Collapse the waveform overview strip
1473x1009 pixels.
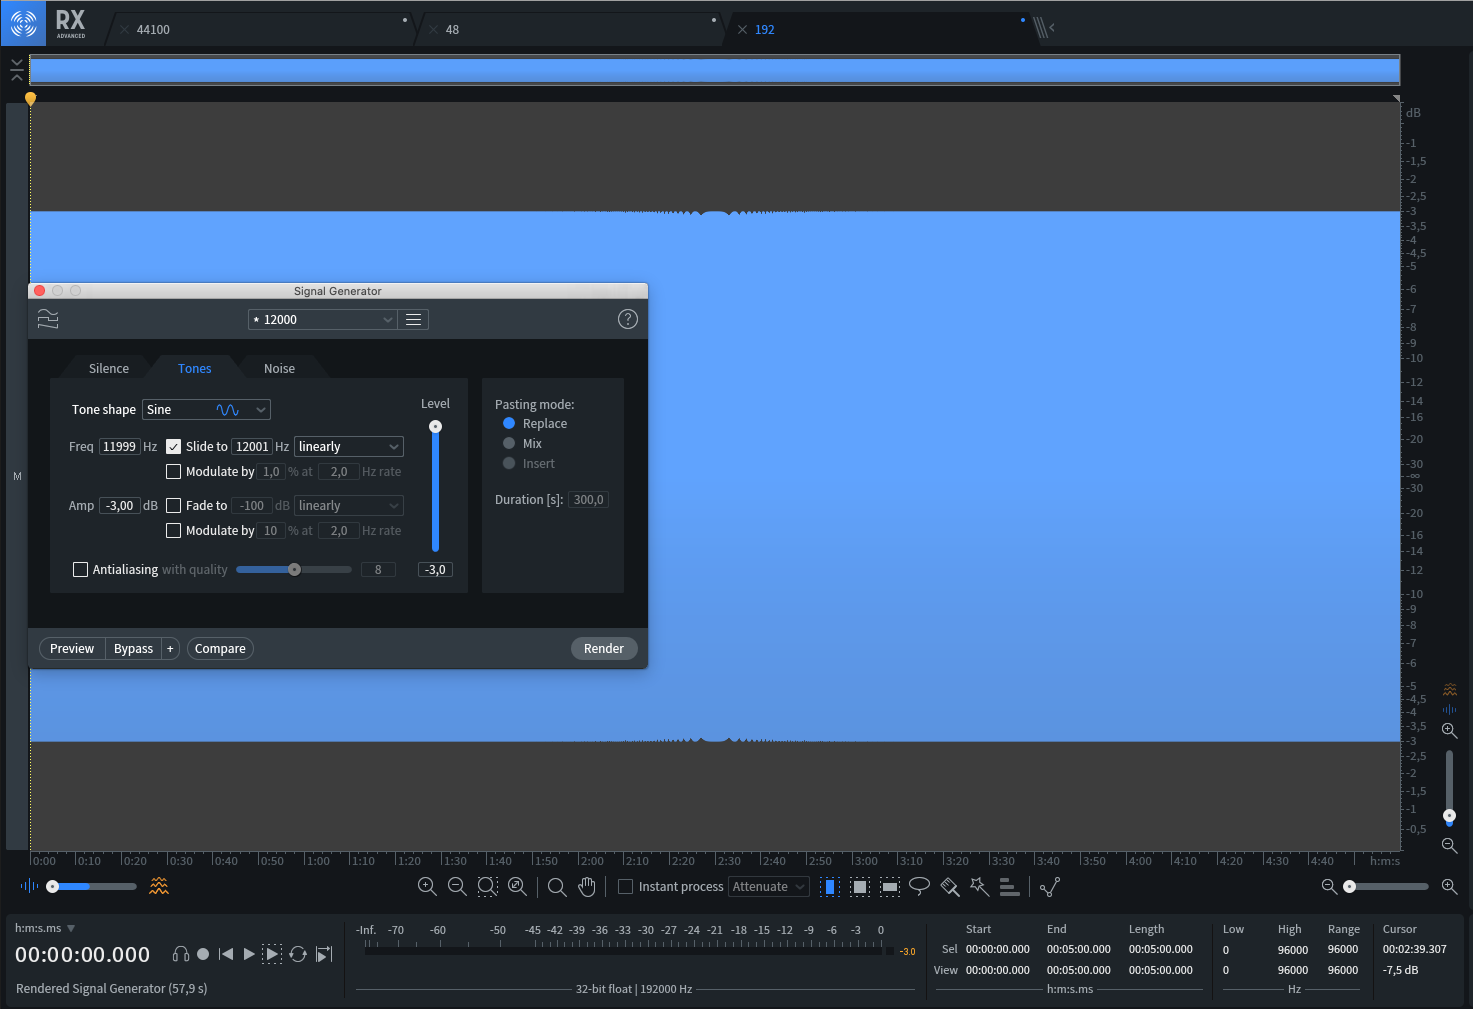pos(16,69)
